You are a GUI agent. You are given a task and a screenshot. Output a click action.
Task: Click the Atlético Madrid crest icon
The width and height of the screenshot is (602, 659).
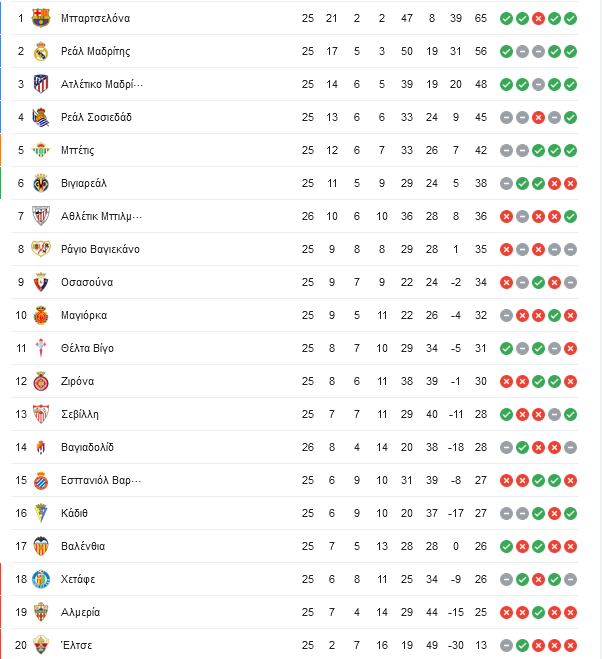click(41, 84)
